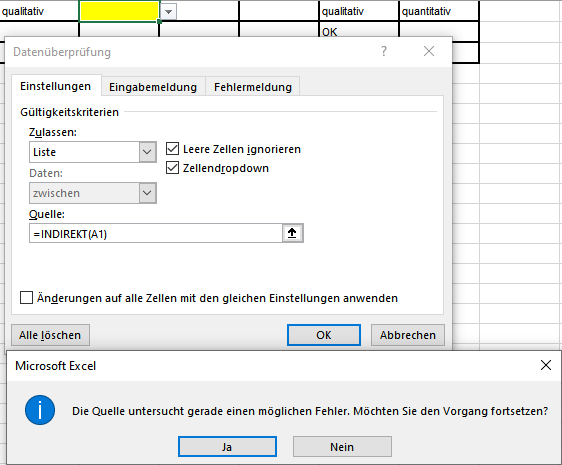562x465 pixels.
Task: Select the yellow highlighted cell
Action: coord(119,11)
